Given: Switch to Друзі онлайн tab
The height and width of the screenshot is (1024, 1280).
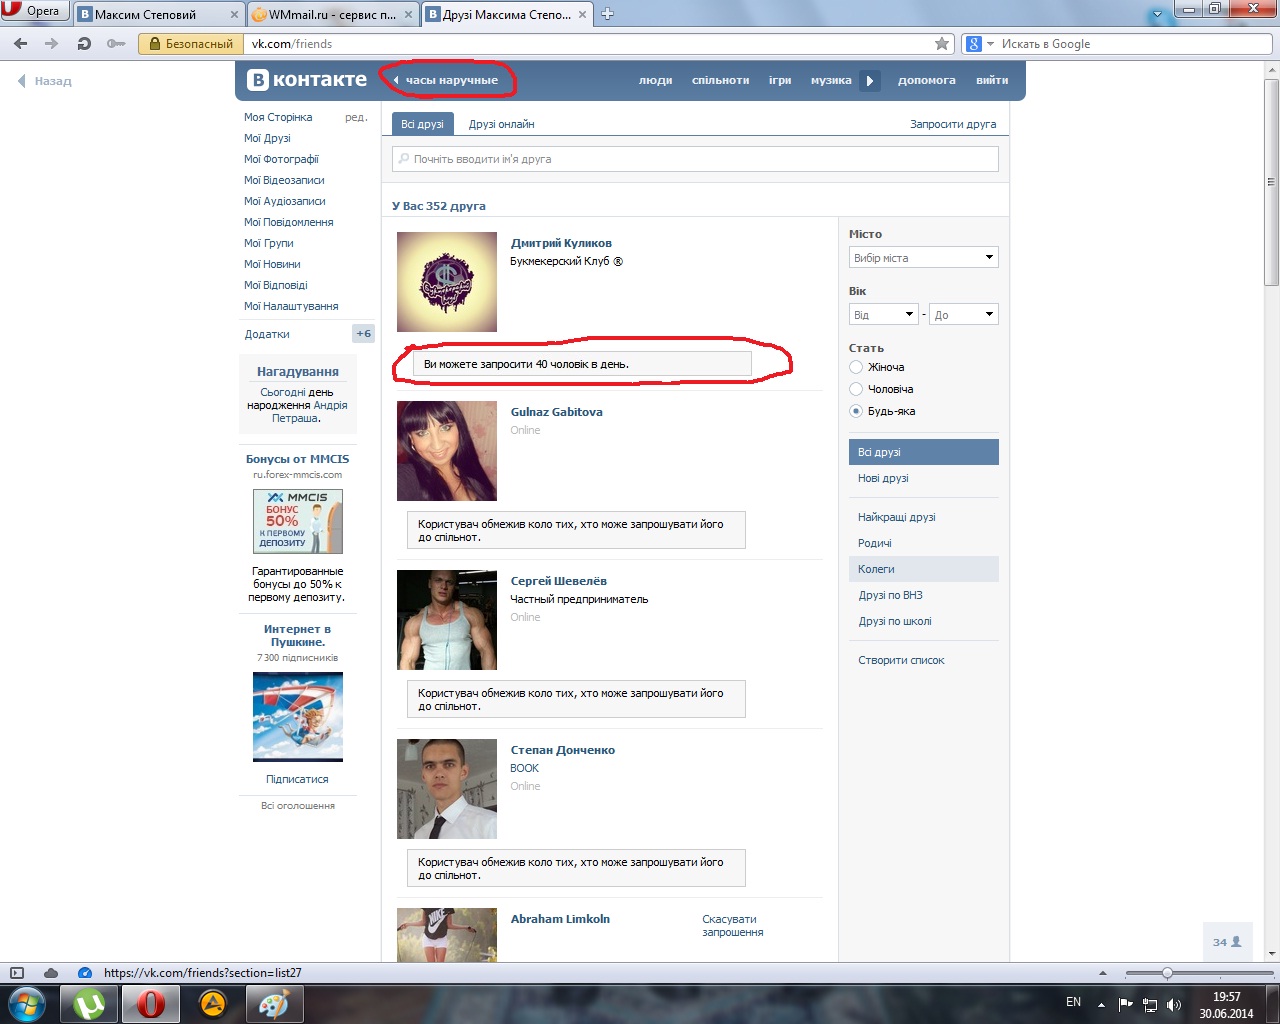Looking at the screenshot, I should 501,124.
